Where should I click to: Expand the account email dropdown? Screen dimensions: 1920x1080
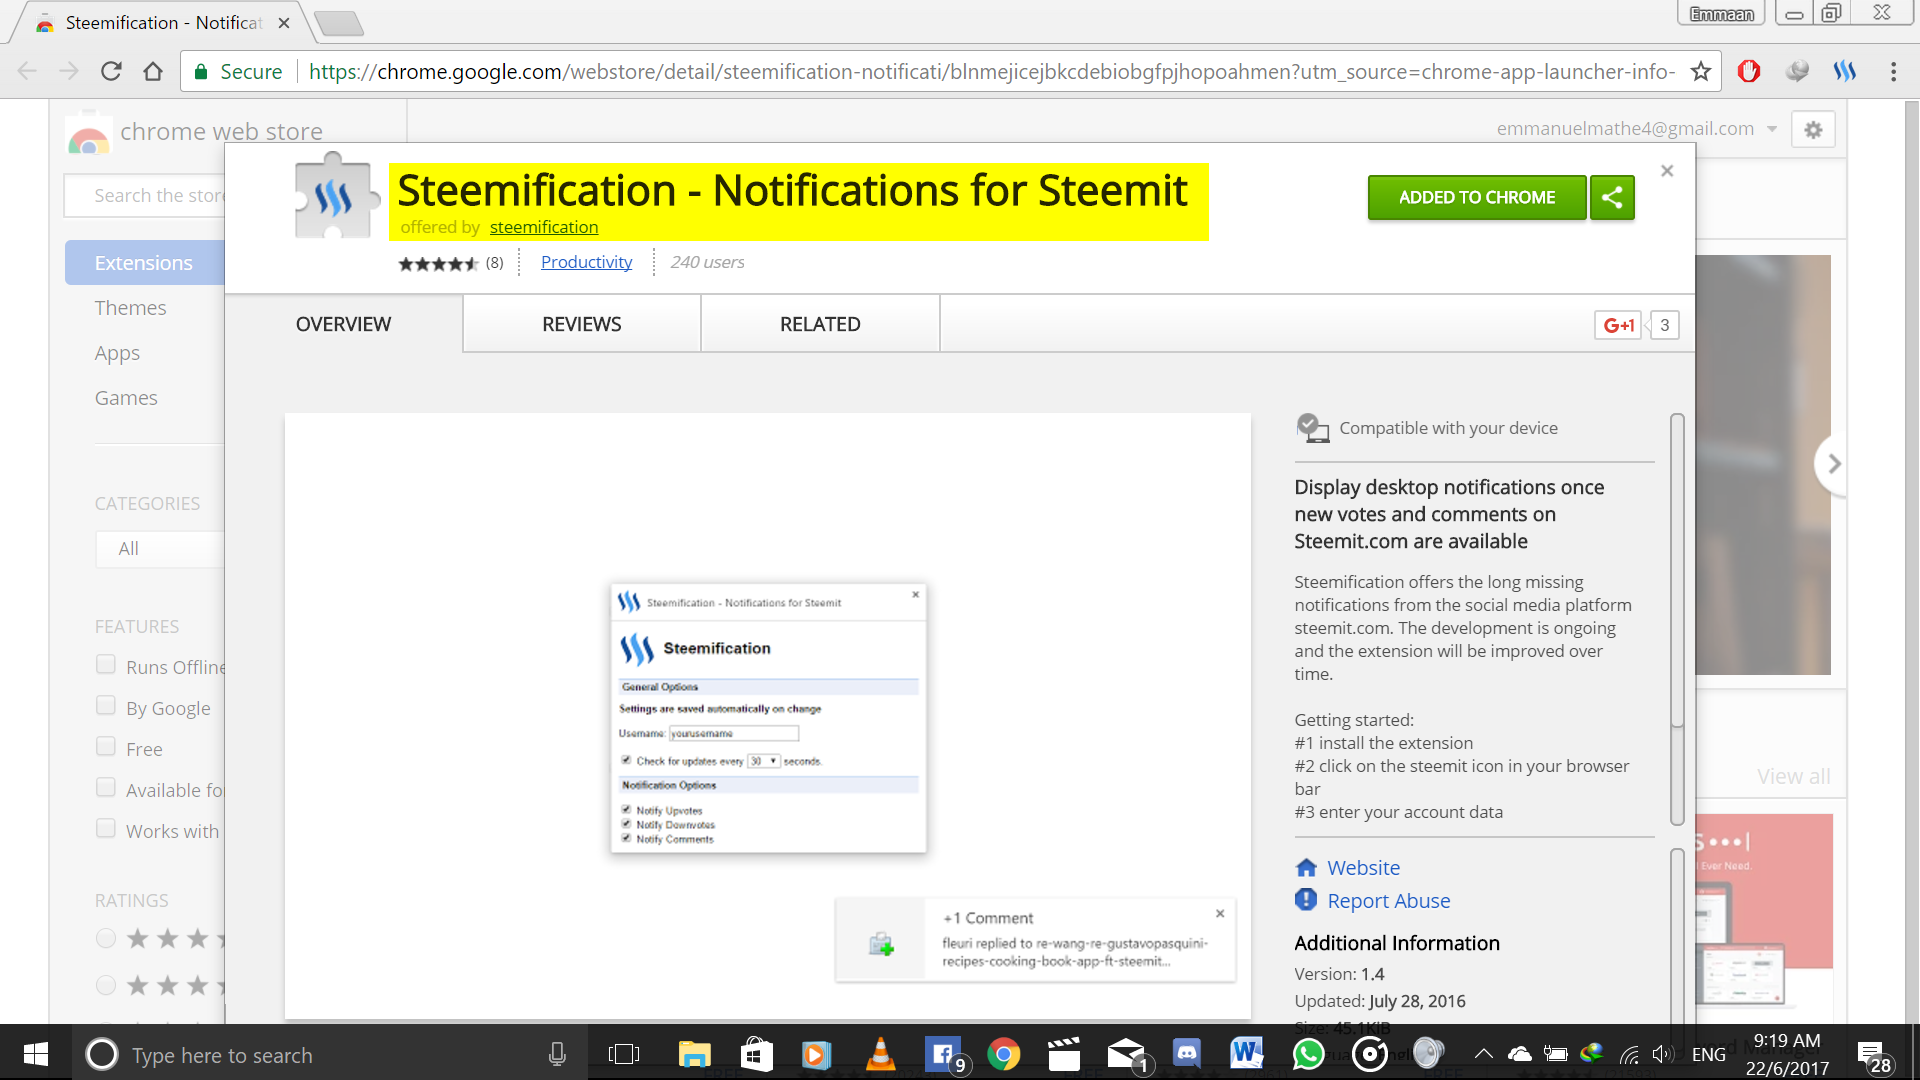[x=1772, y=129]
